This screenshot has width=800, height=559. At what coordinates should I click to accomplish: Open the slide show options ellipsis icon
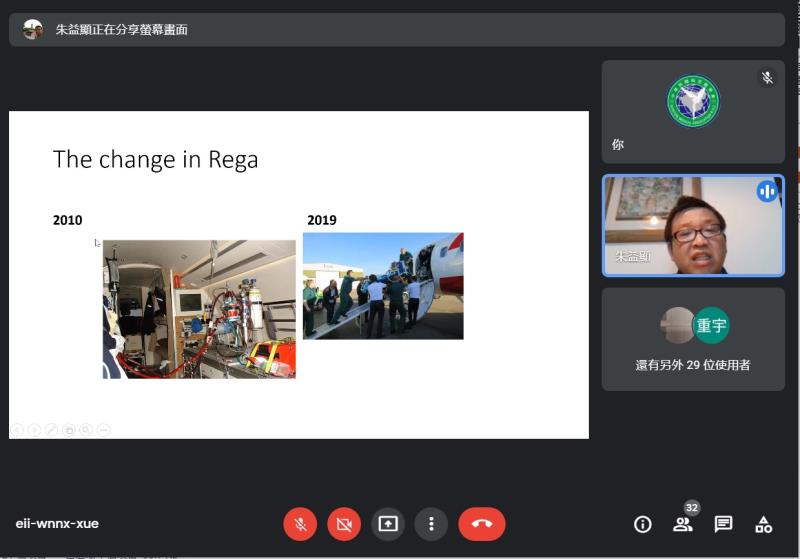coord(103,430)
